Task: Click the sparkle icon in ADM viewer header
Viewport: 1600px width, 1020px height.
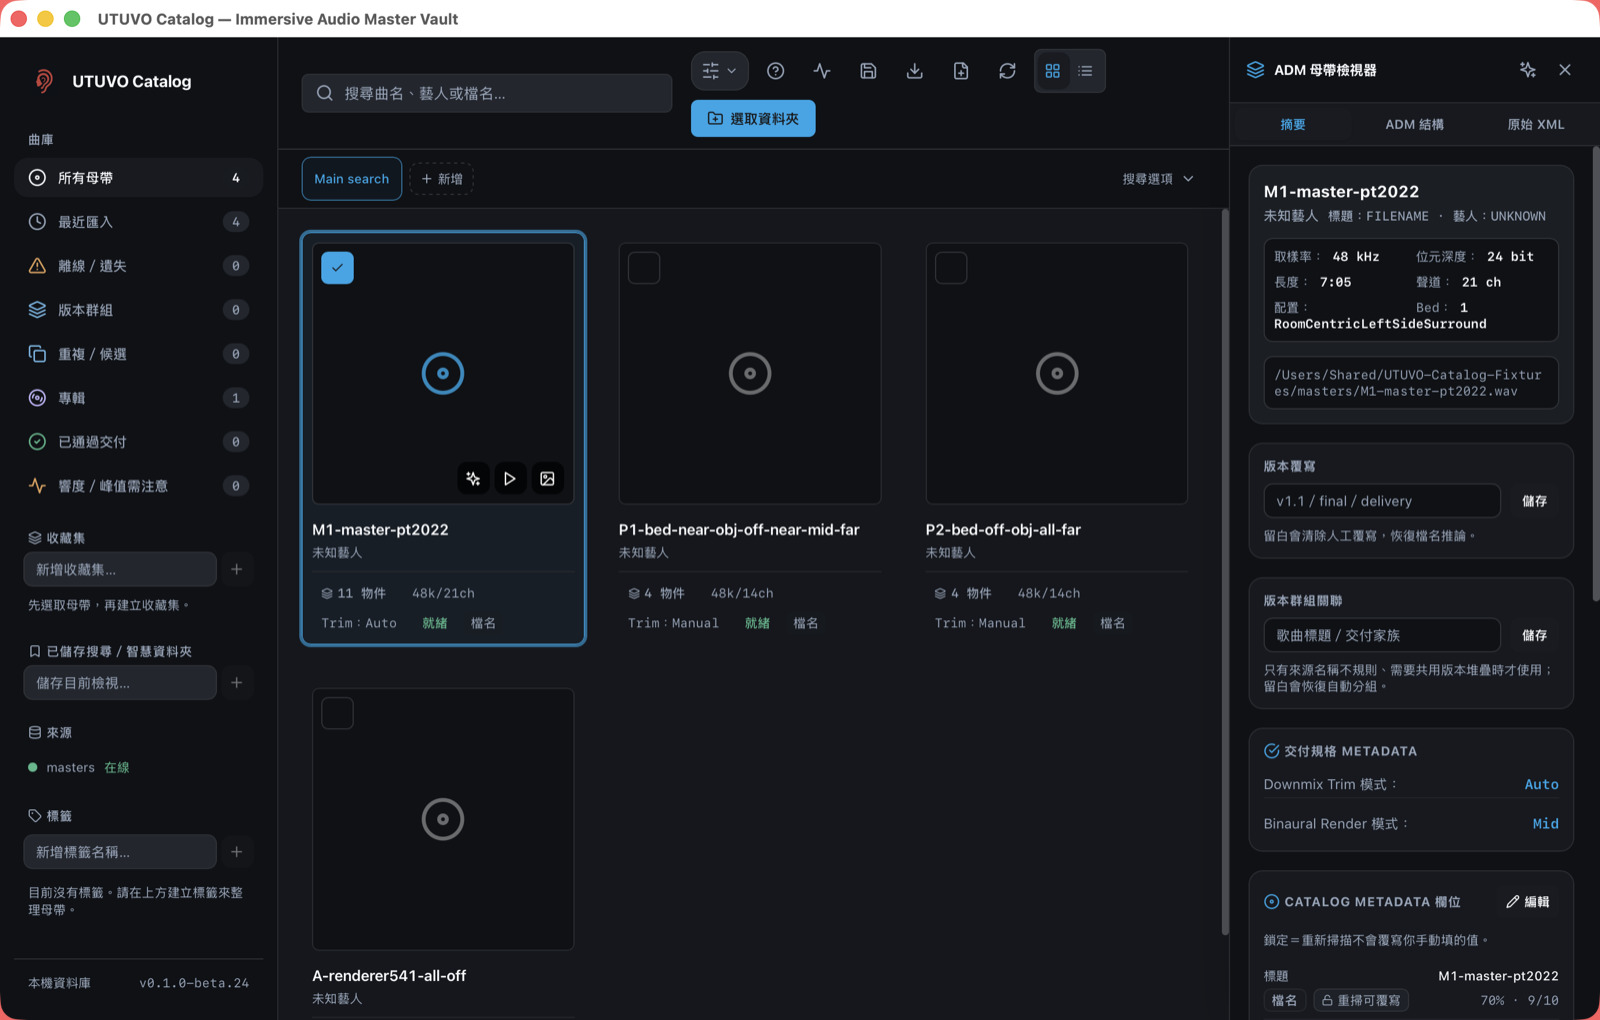Action: coord(1527,70)
